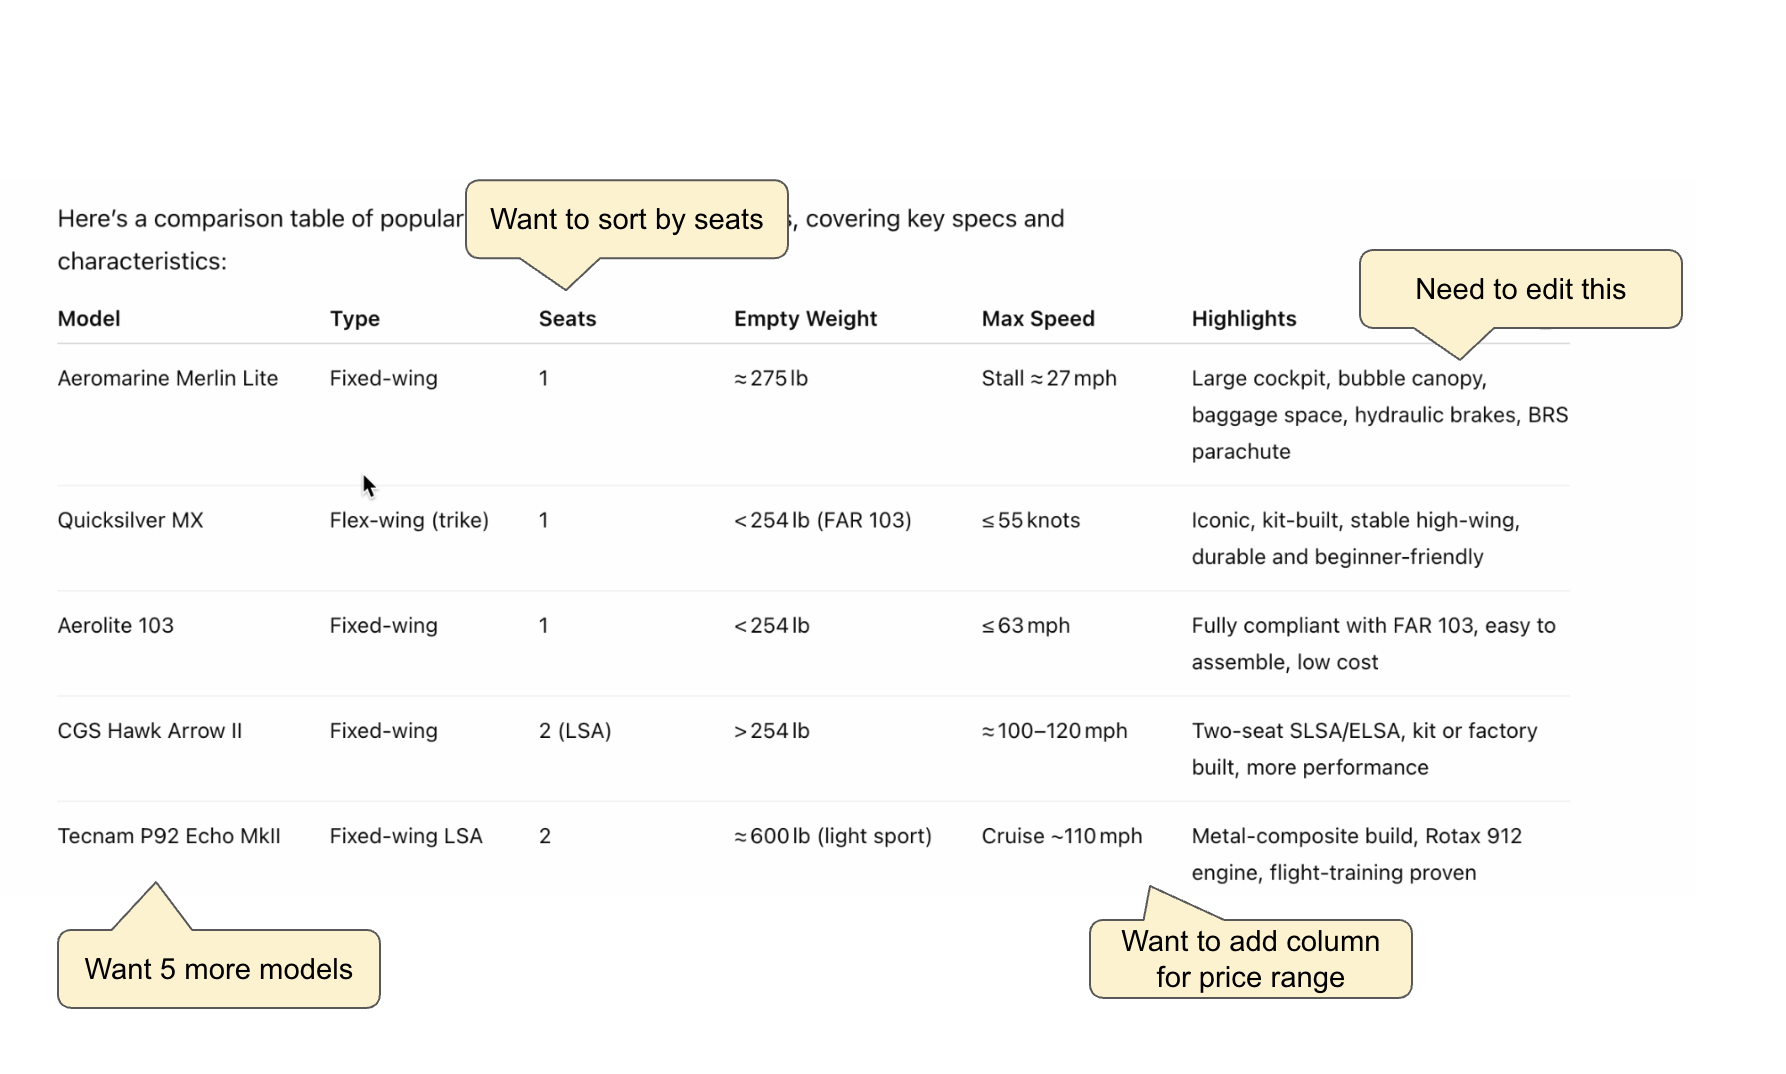Click the CGS Hawk Arrow II cell
Viewport: 1786px width, 1074px height.
pyautogui.click(x=150, y=731)
